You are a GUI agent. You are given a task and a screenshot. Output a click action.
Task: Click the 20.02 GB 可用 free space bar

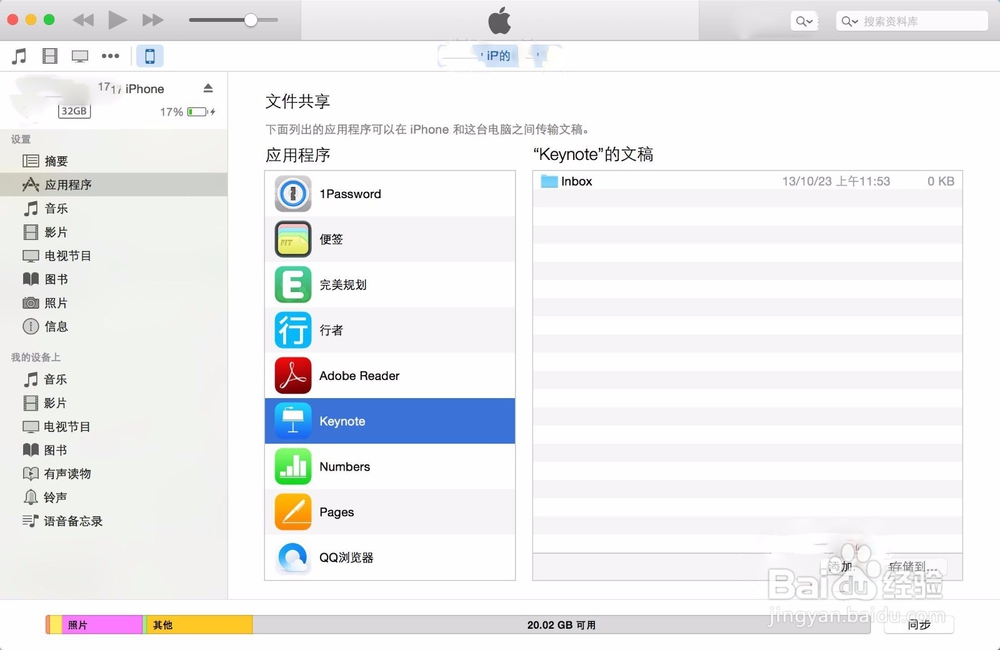561,624
